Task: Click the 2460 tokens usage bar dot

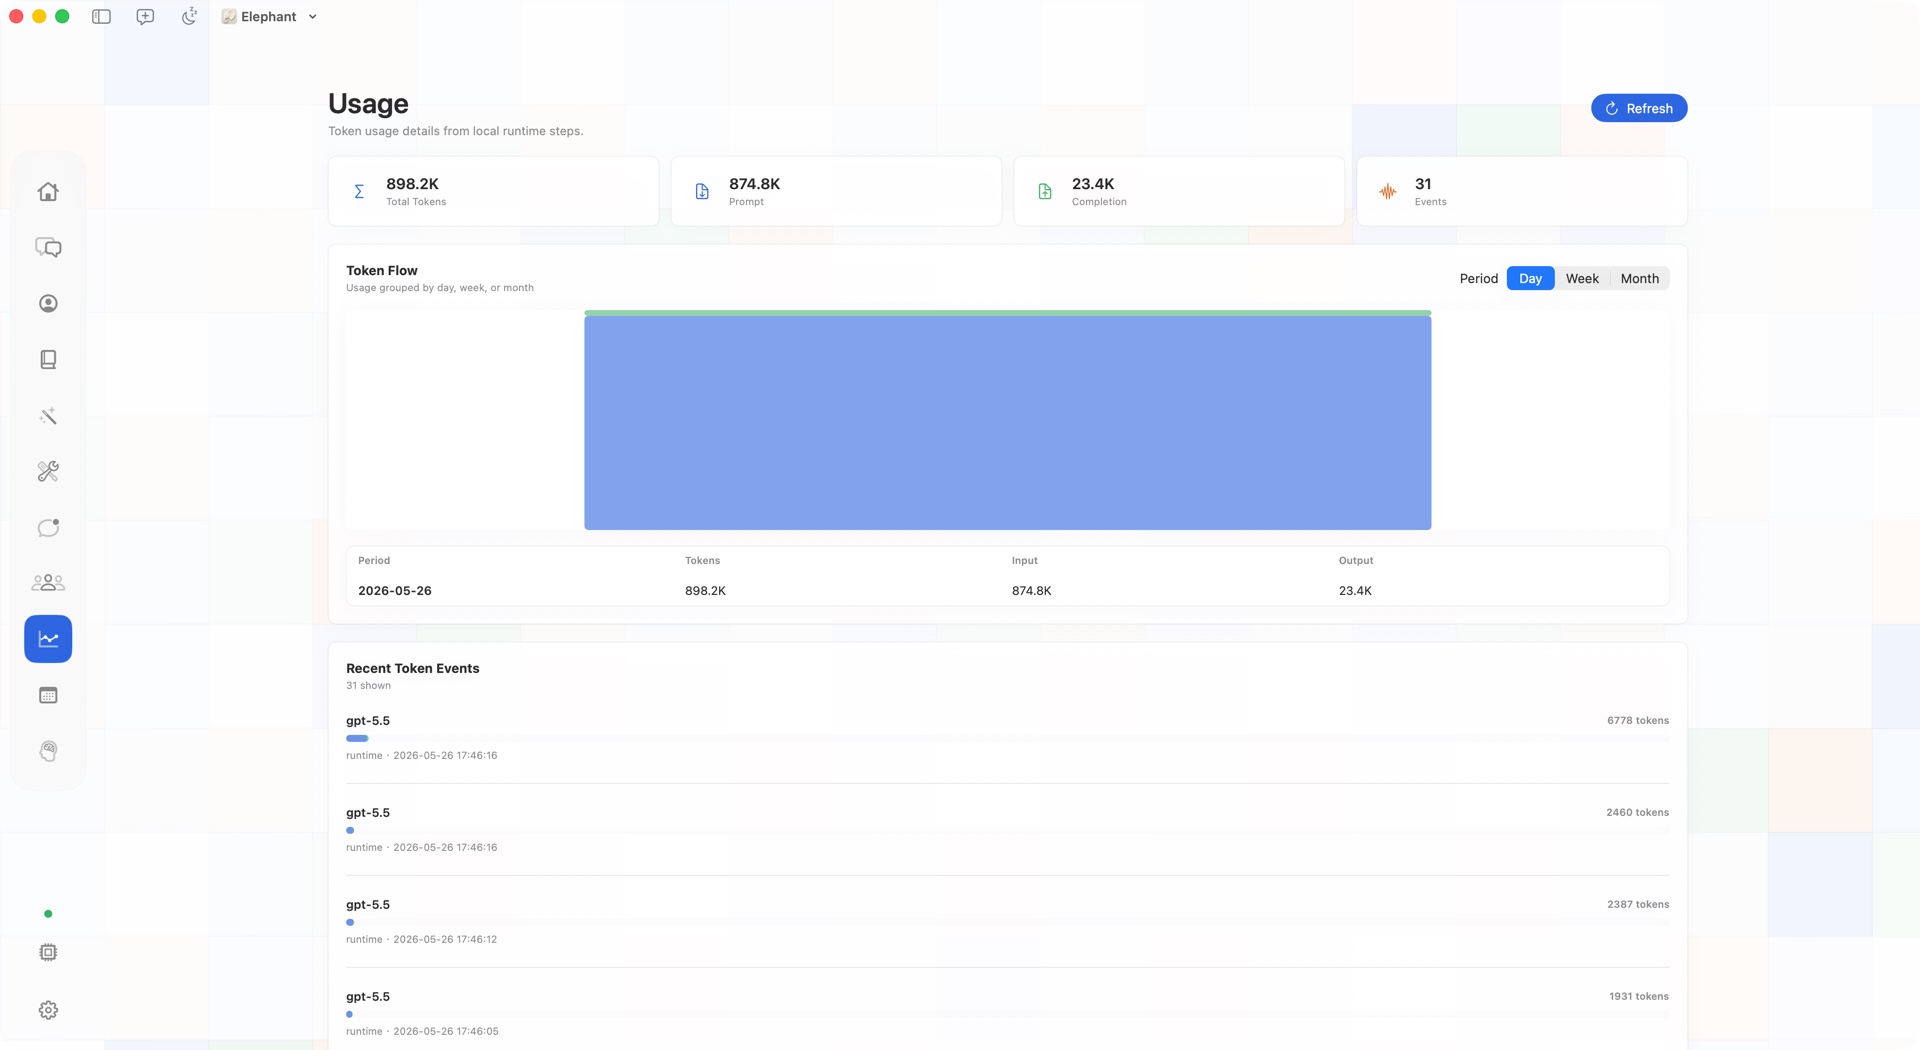Action: [x=350, y=830]
